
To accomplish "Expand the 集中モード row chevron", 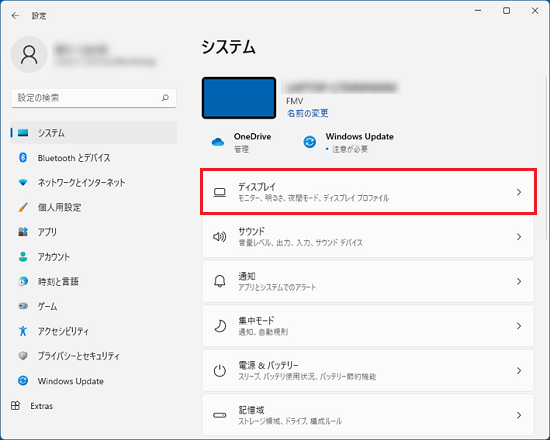I will coord(519,326).
